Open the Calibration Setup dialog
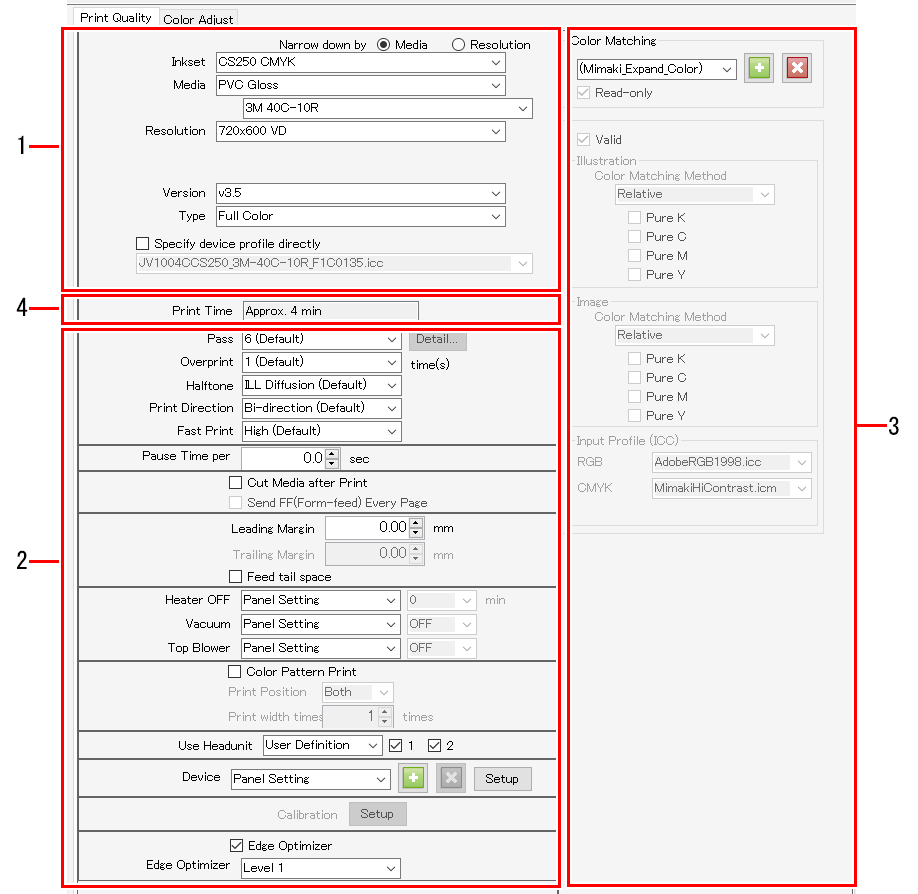Viewport: 918px width, 894px height. coord(377,813)
